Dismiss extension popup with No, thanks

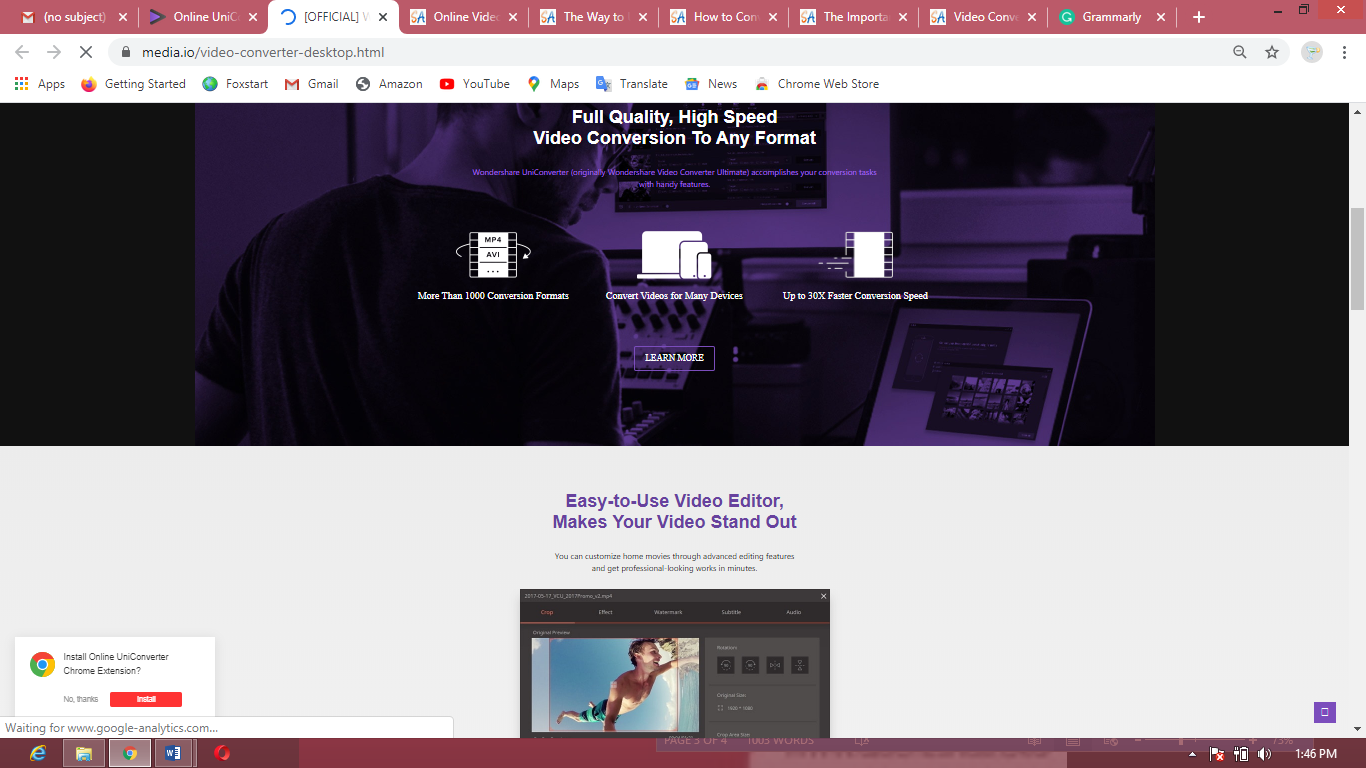coord(81,699)
